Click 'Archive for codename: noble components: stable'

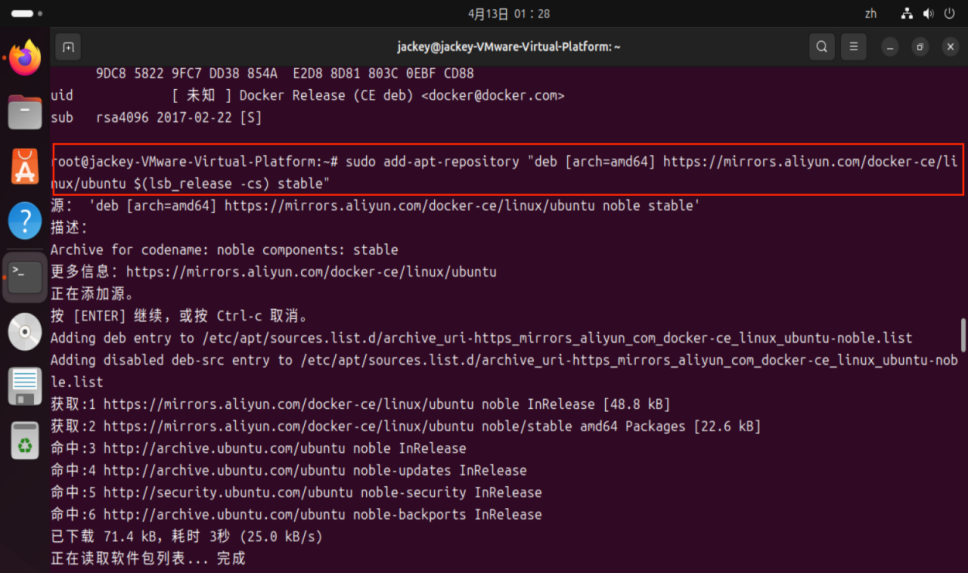[224, 250]
